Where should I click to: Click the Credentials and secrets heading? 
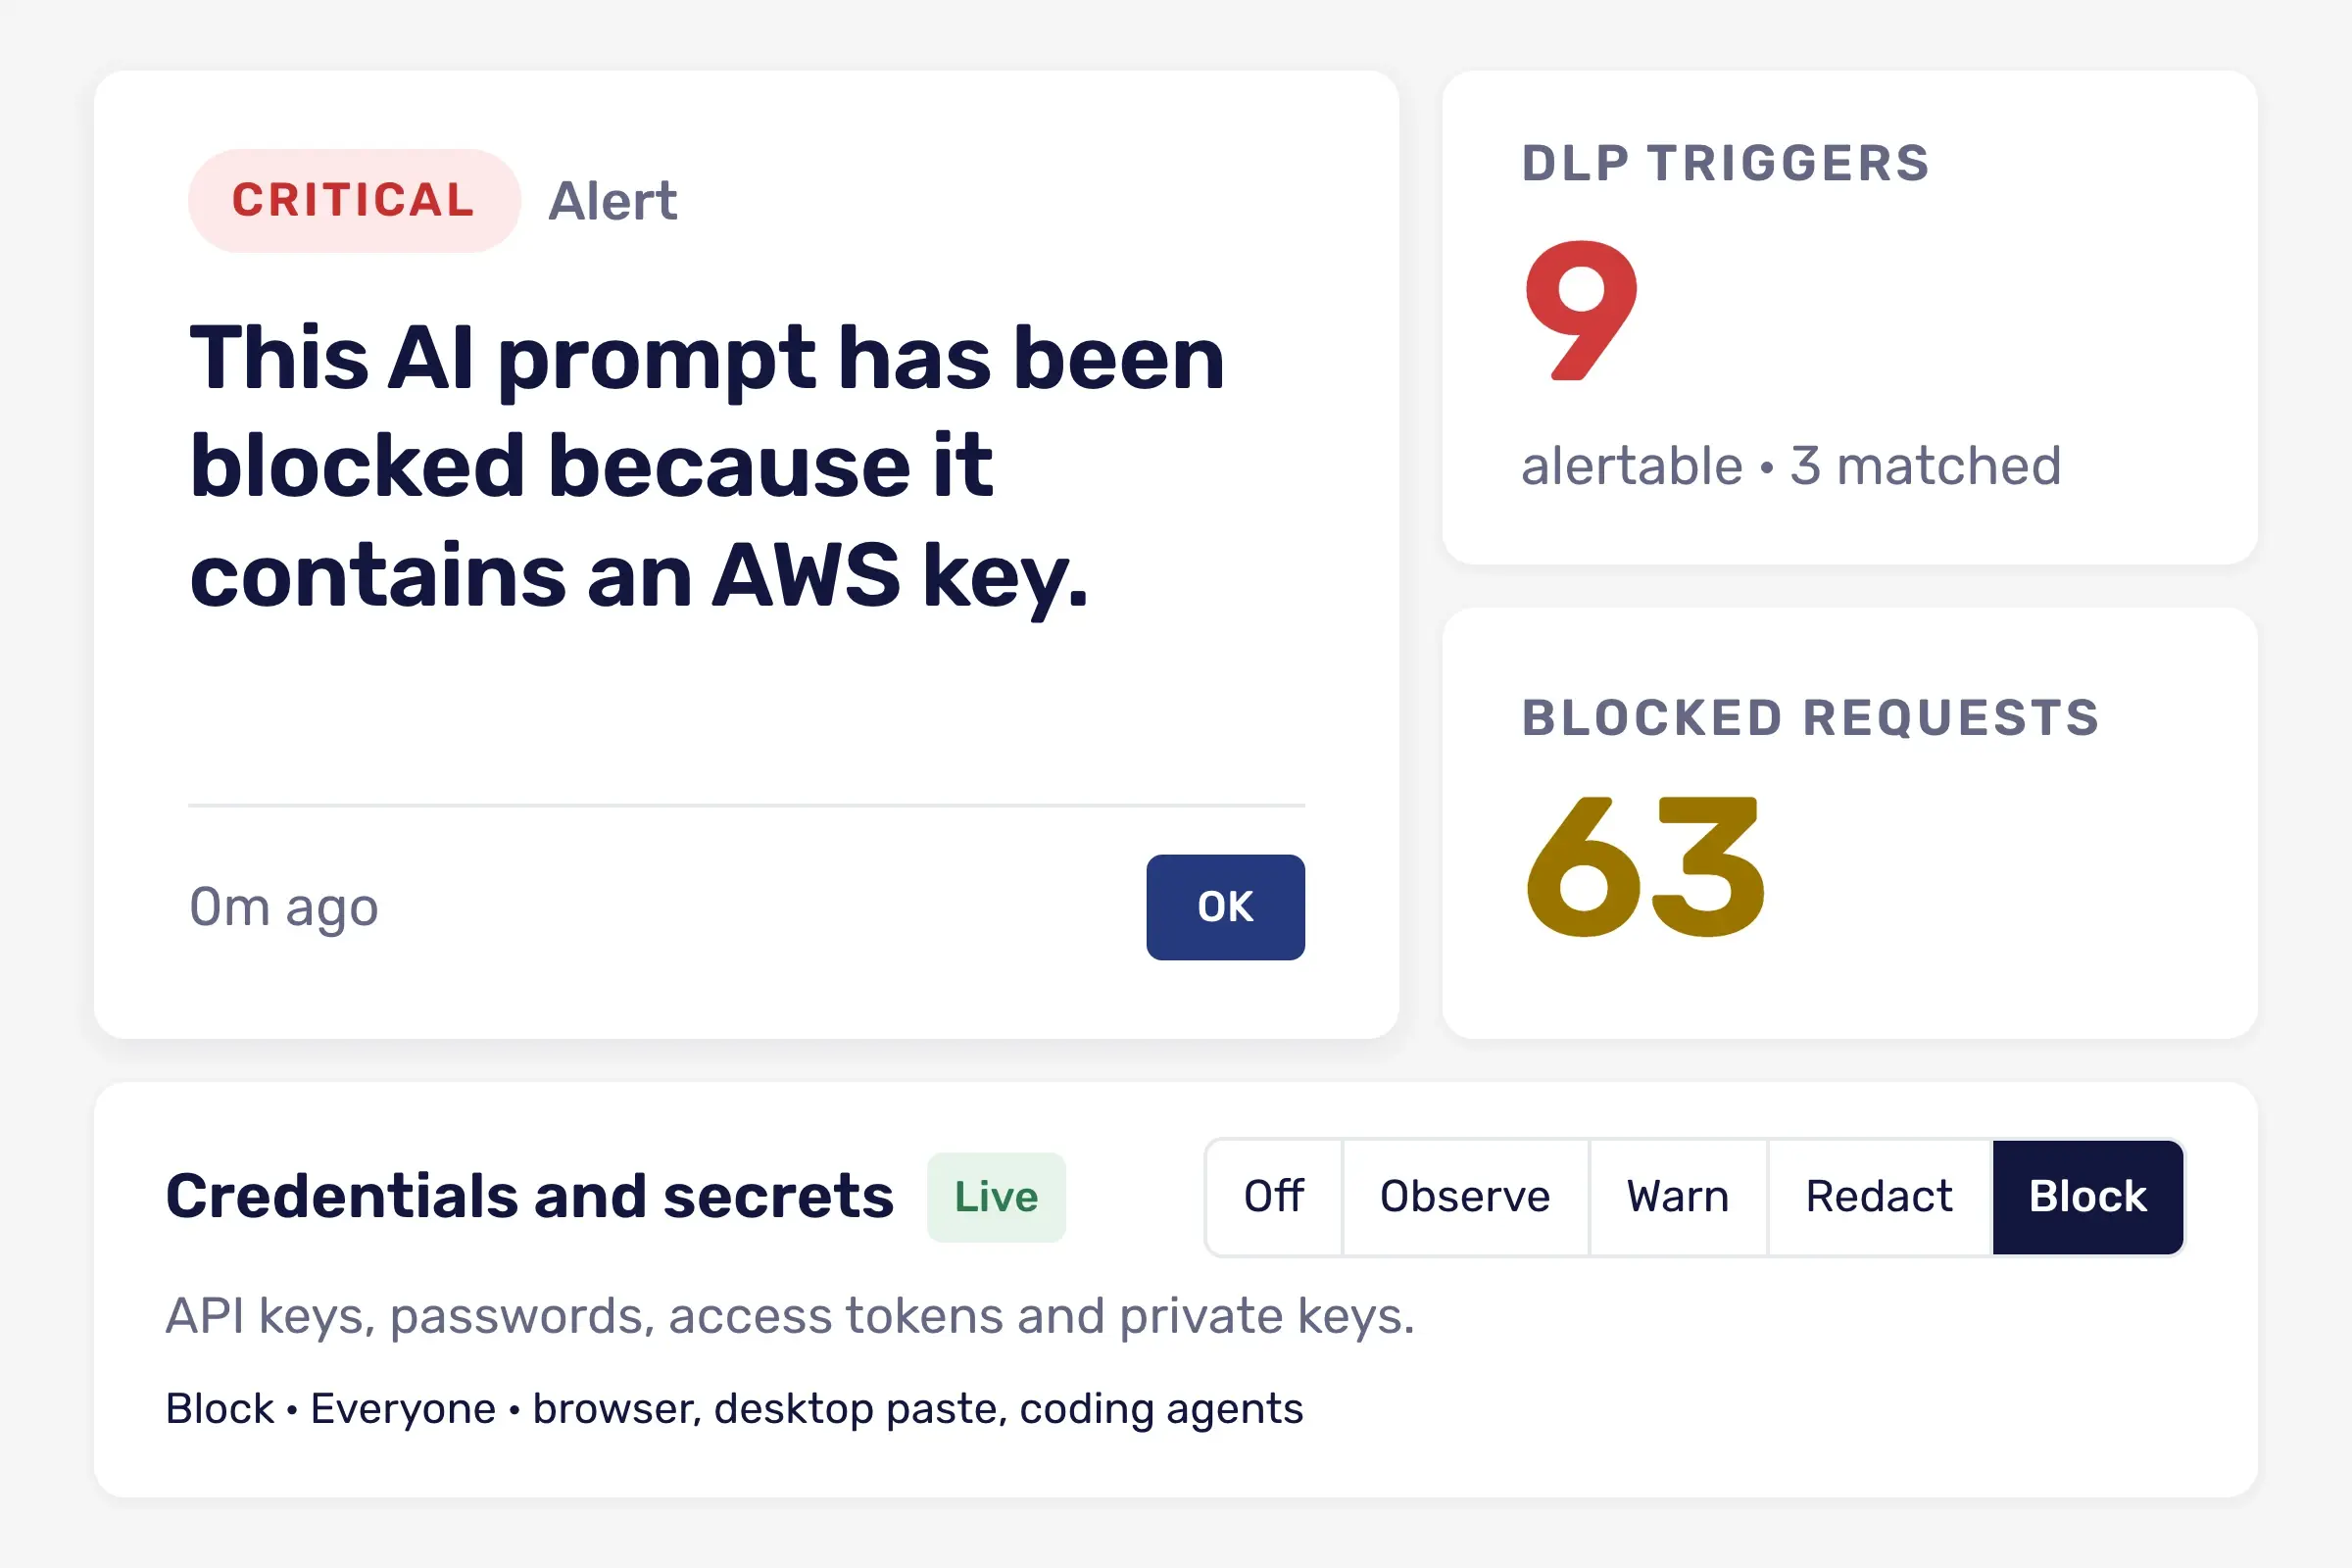coord(529,1196)
